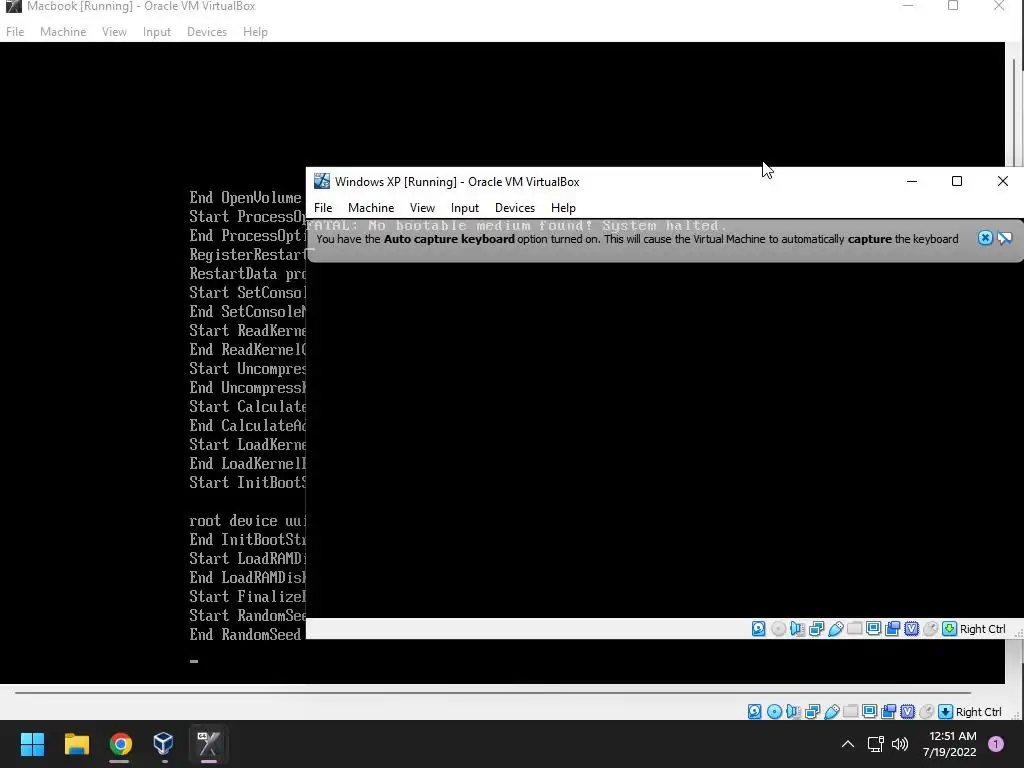Image resolution: width=1024 pixels, height=768 pixels.
Task: Click the Macbook window vertical scrollbar
Action: [1014, 111]
